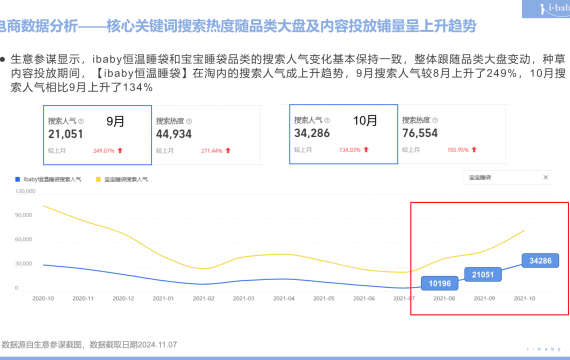Click the help icon beside 搜索热度 next to 76,554

coord(435,120)
